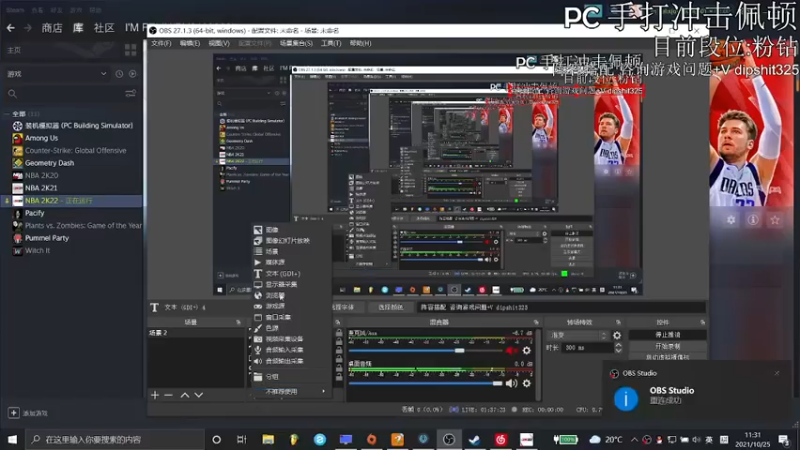Choose 显示器采集 from source menu
800x450 pixels.
coord(291,284)
